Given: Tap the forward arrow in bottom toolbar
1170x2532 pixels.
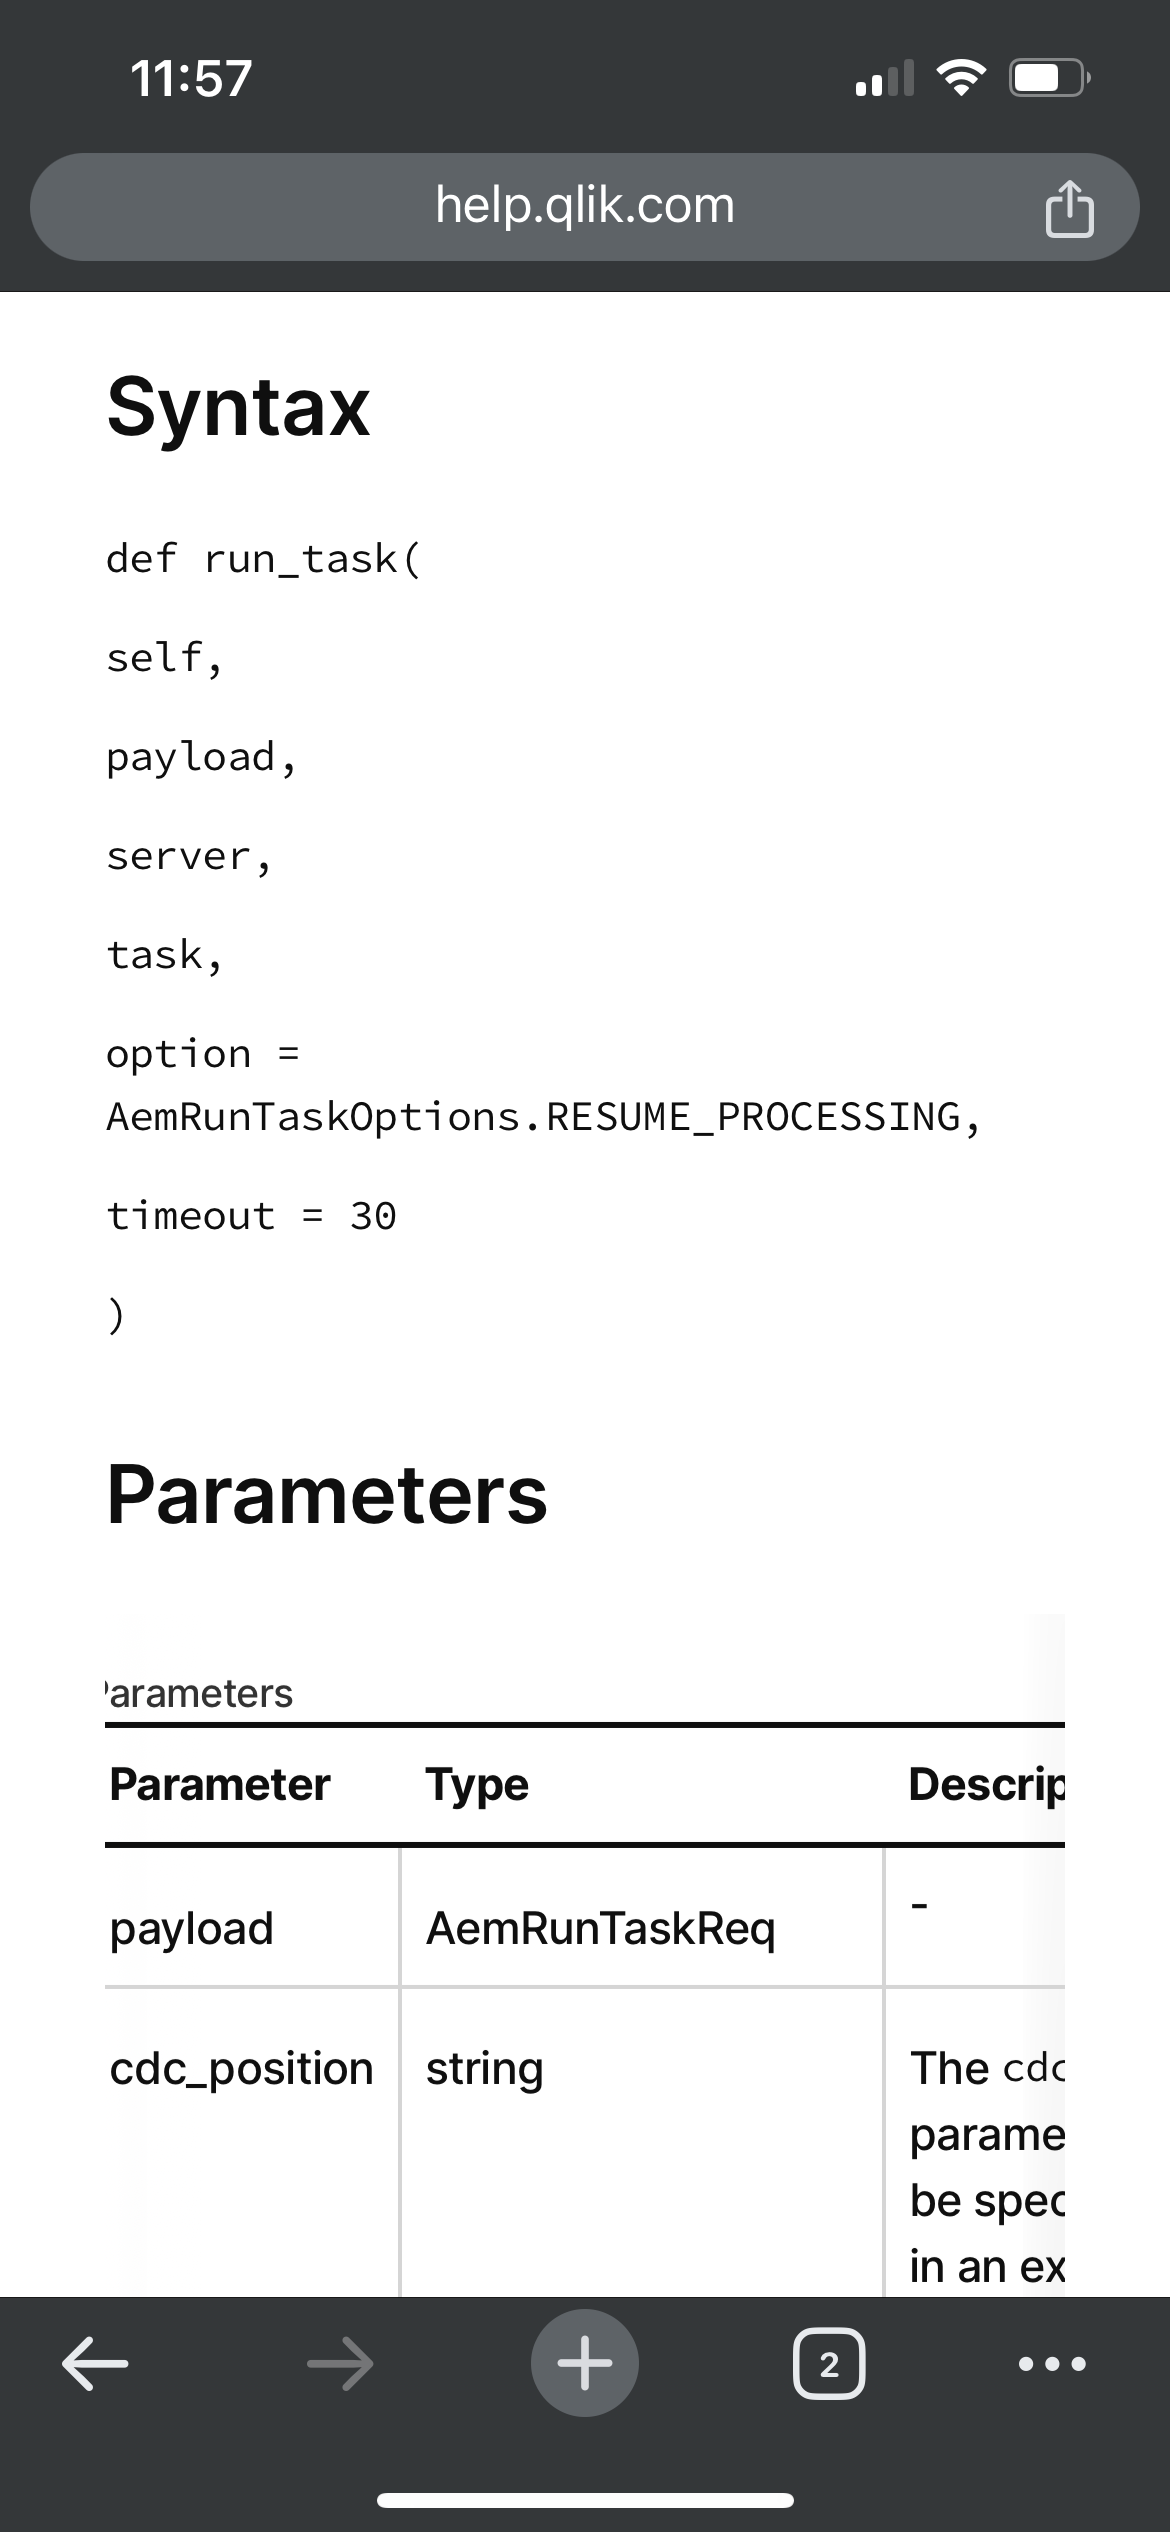Looking at the screenshot, I should (340, 2364).
